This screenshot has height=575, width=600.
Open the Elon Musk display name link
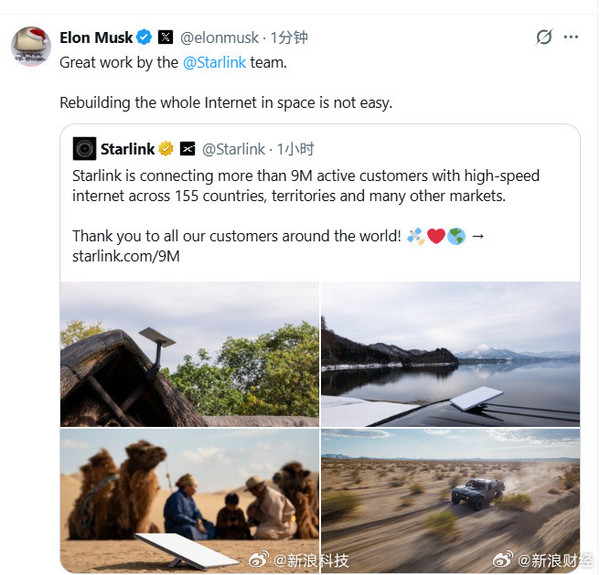96,38
